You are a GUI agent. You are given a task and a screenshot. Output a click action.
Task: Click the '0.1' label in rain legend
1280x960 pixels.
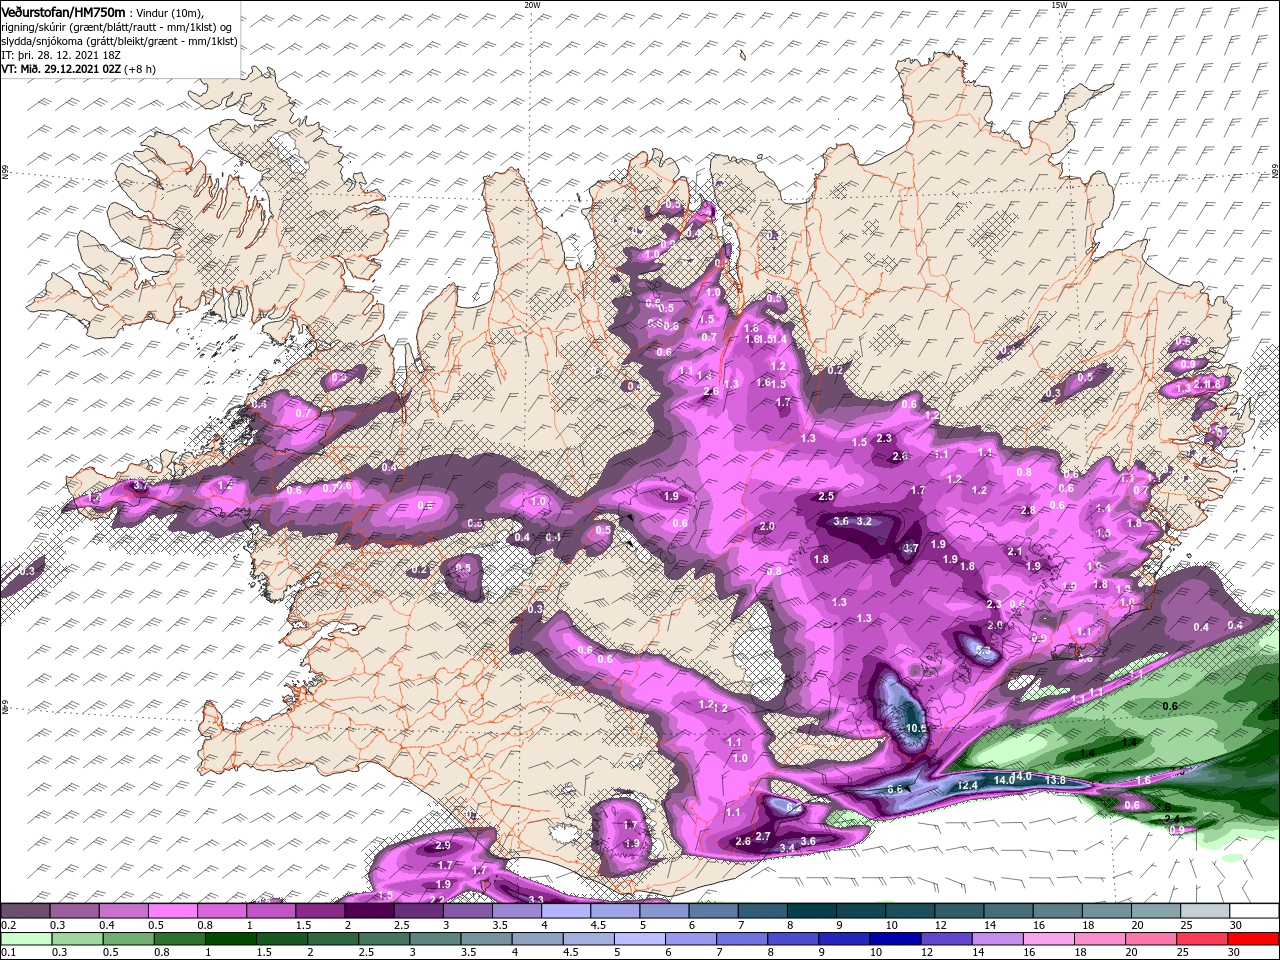click(7, 953)
